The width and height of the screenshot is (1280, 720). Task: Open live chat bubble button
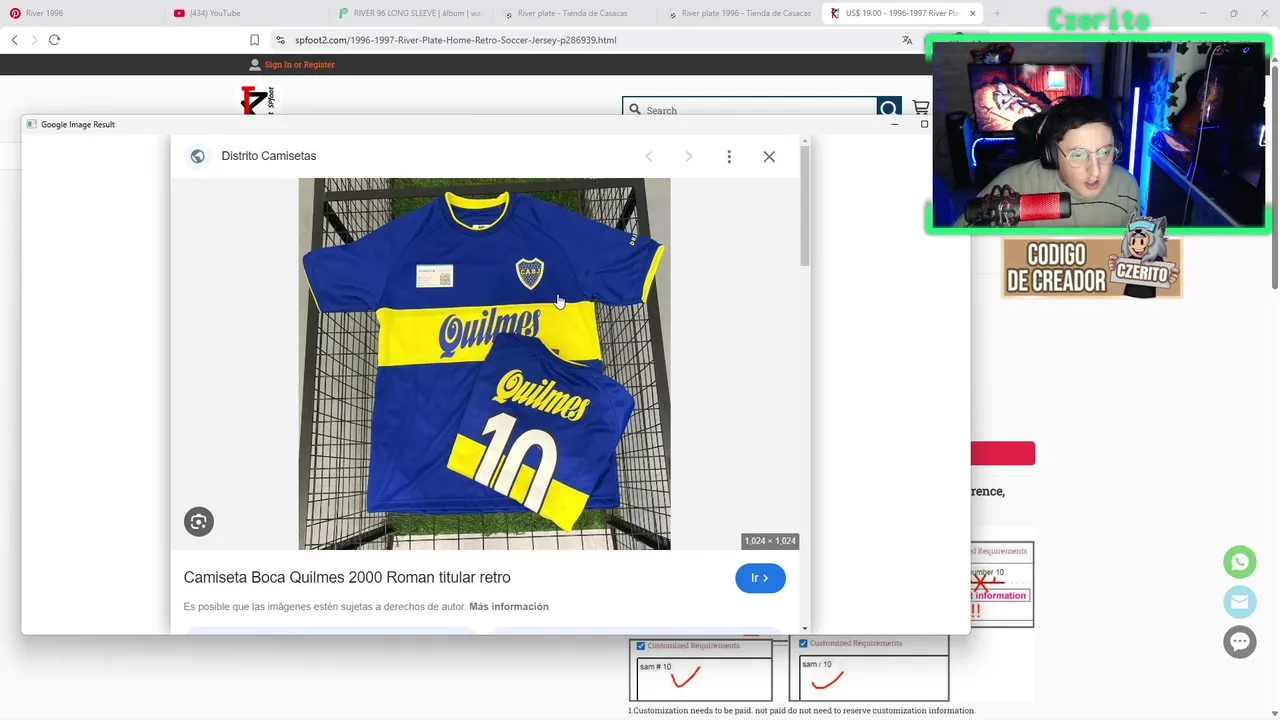(1240, 642)
